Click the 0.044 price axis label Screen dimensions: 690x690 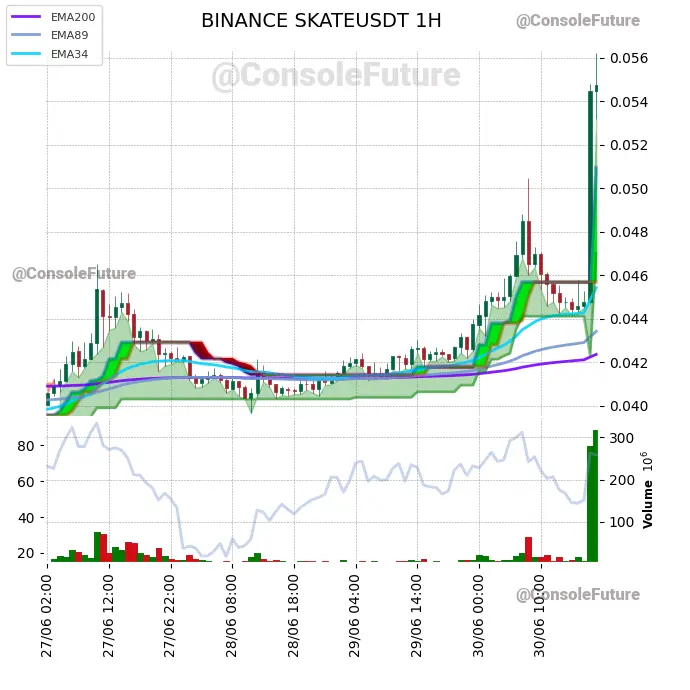629,319
